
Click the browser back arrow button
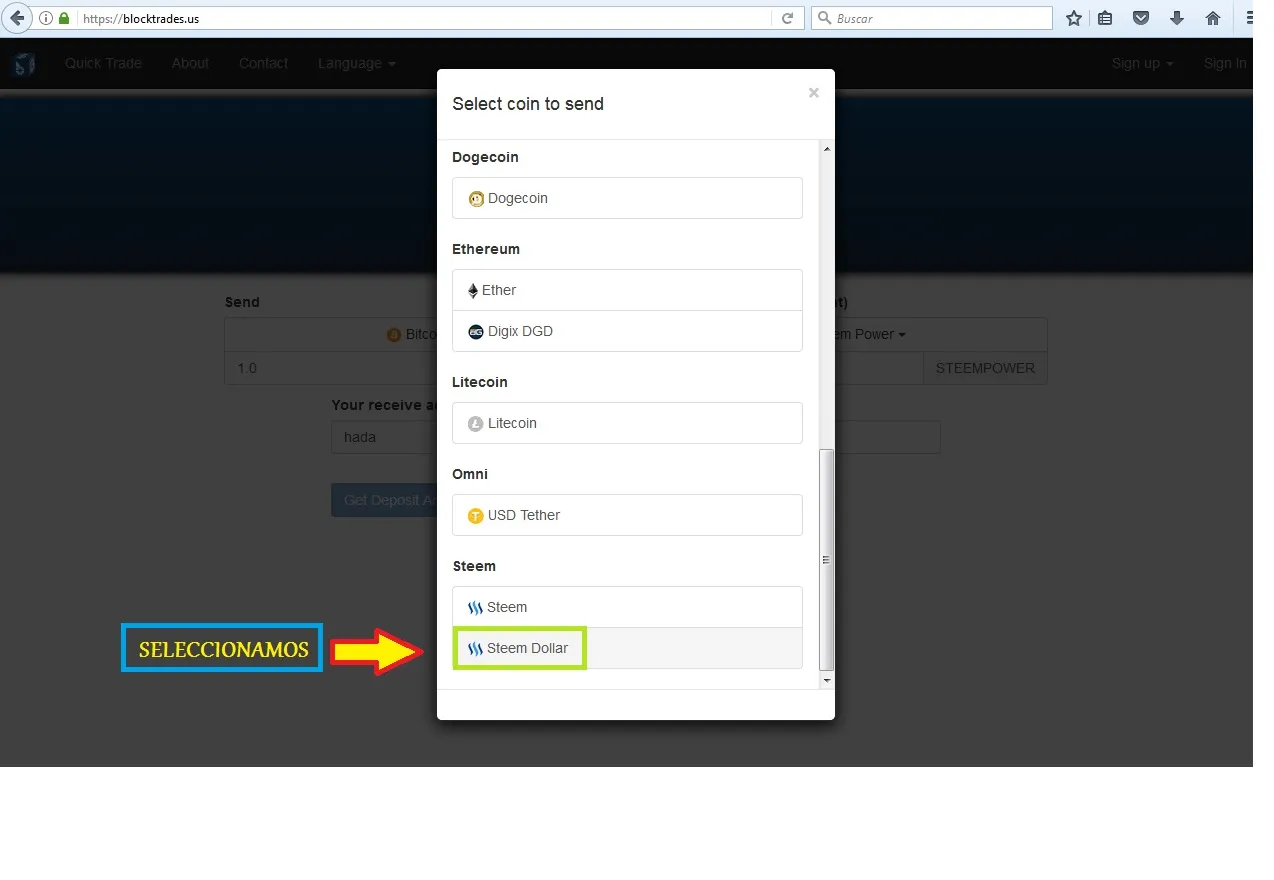click(16, 18)
